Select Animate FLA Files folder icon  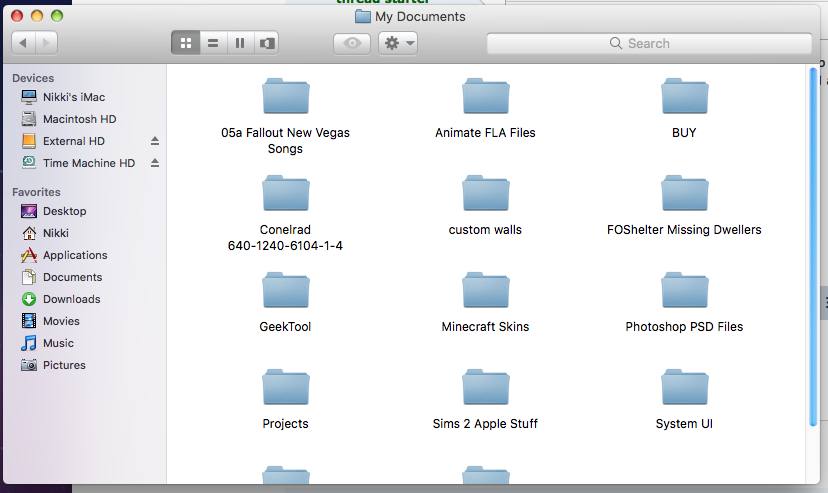(485, 96)
